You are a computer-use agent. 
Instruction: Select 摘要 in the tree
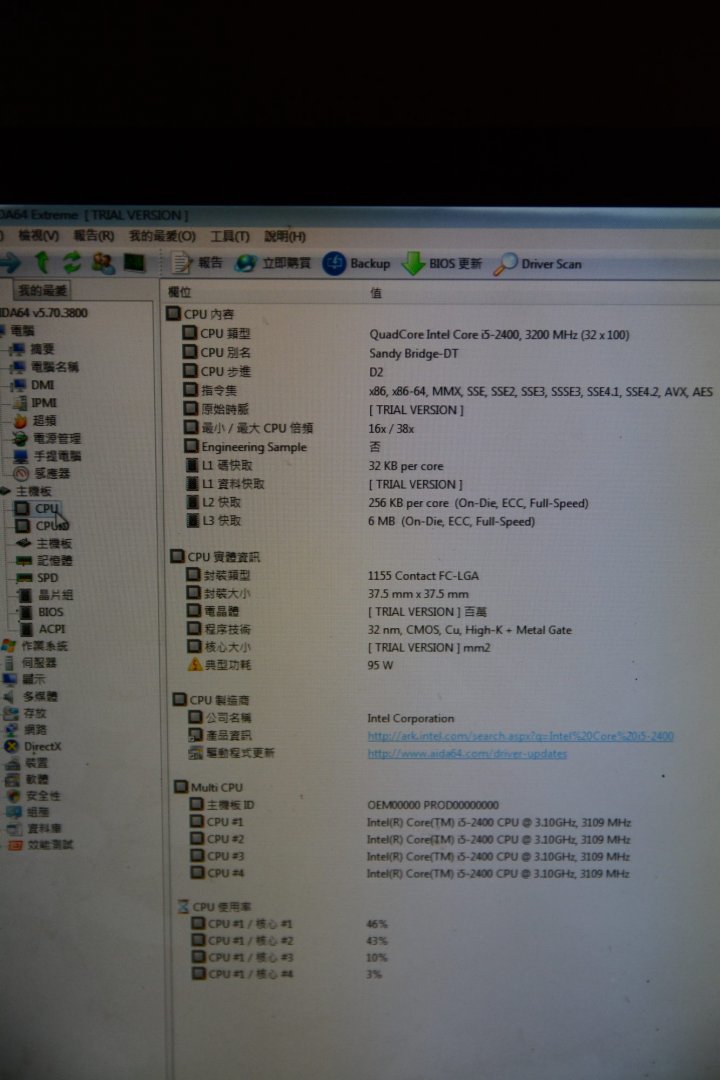pyautogui.click(x=34, y=349)
